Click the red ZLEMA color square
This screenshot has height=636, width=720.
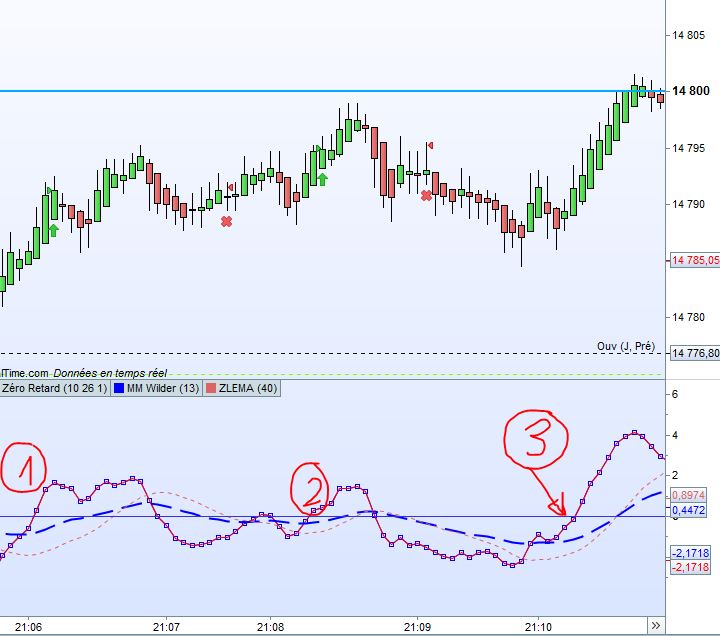click(211, 388)
